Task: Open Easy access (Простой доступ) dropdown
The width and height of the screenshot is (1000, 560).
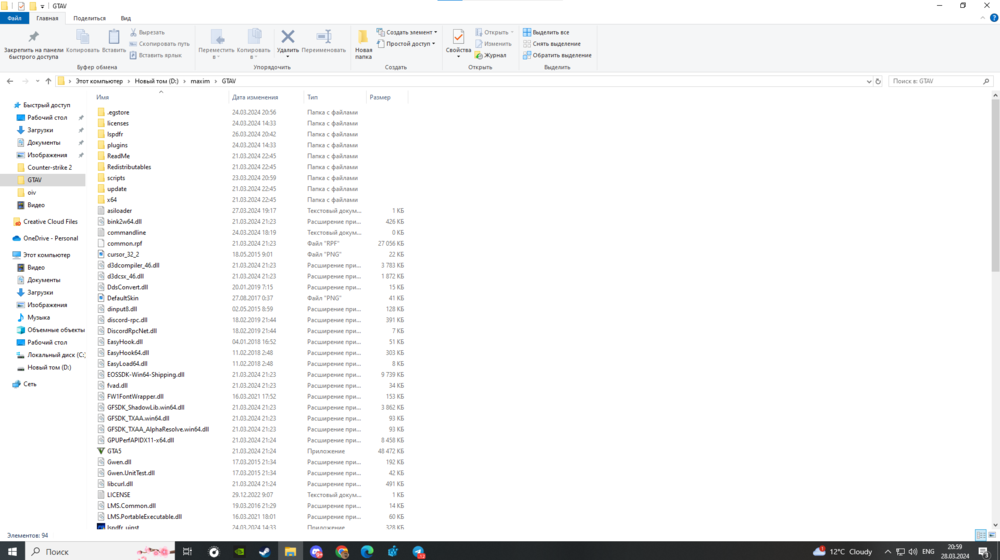Action: (406, 44)
